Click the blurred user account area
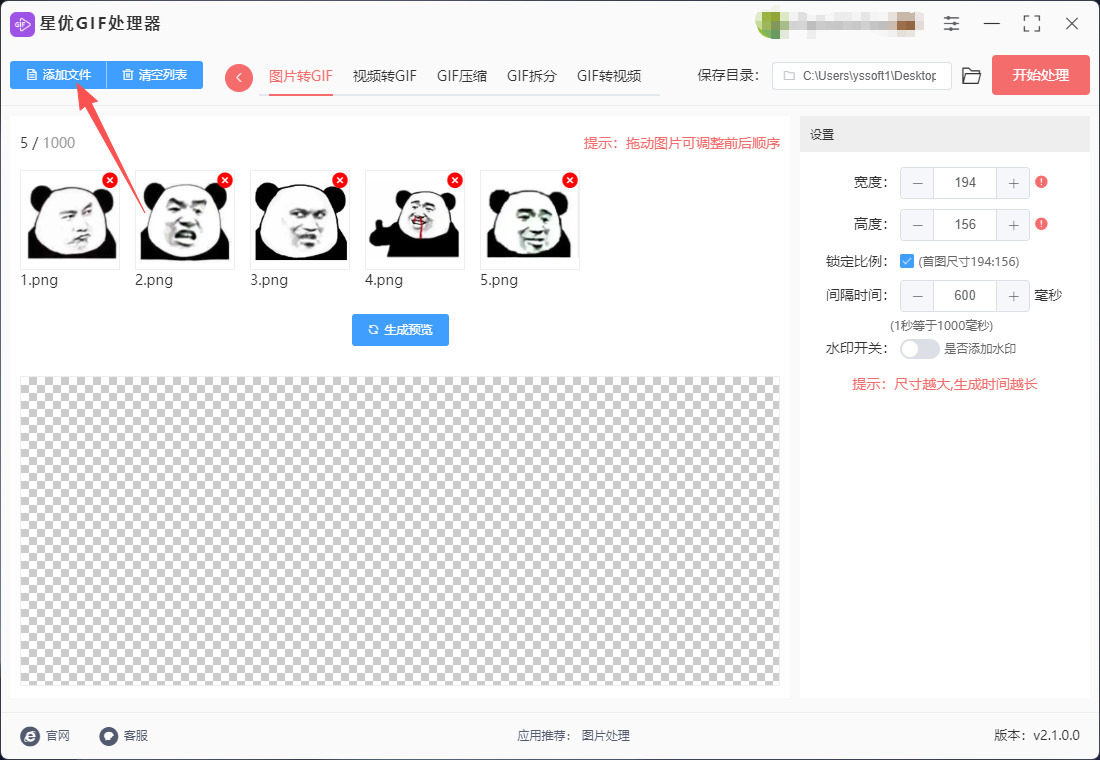The image size is (1100, 760). [838, 24]
